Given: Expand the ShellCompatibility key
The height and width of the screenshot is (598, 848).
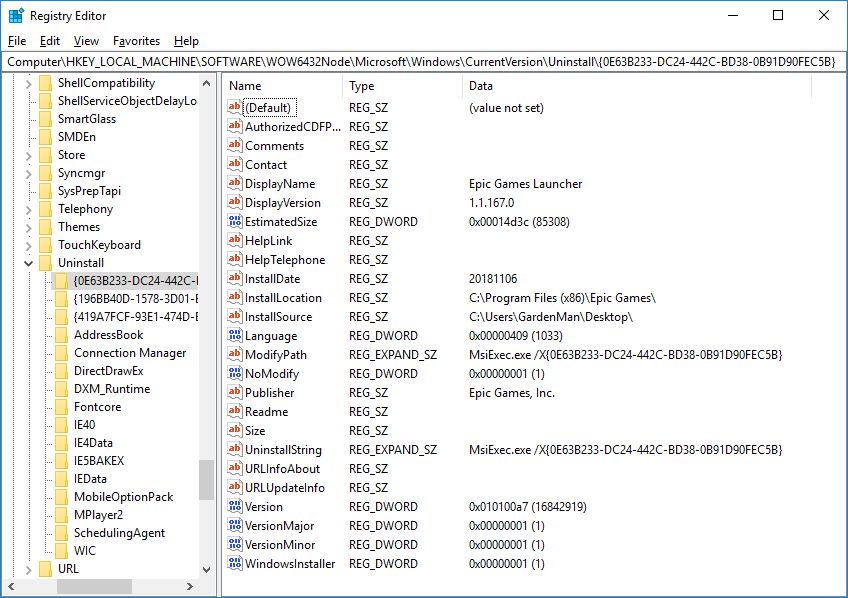Looking at the screenshot, I should (29, 83).
